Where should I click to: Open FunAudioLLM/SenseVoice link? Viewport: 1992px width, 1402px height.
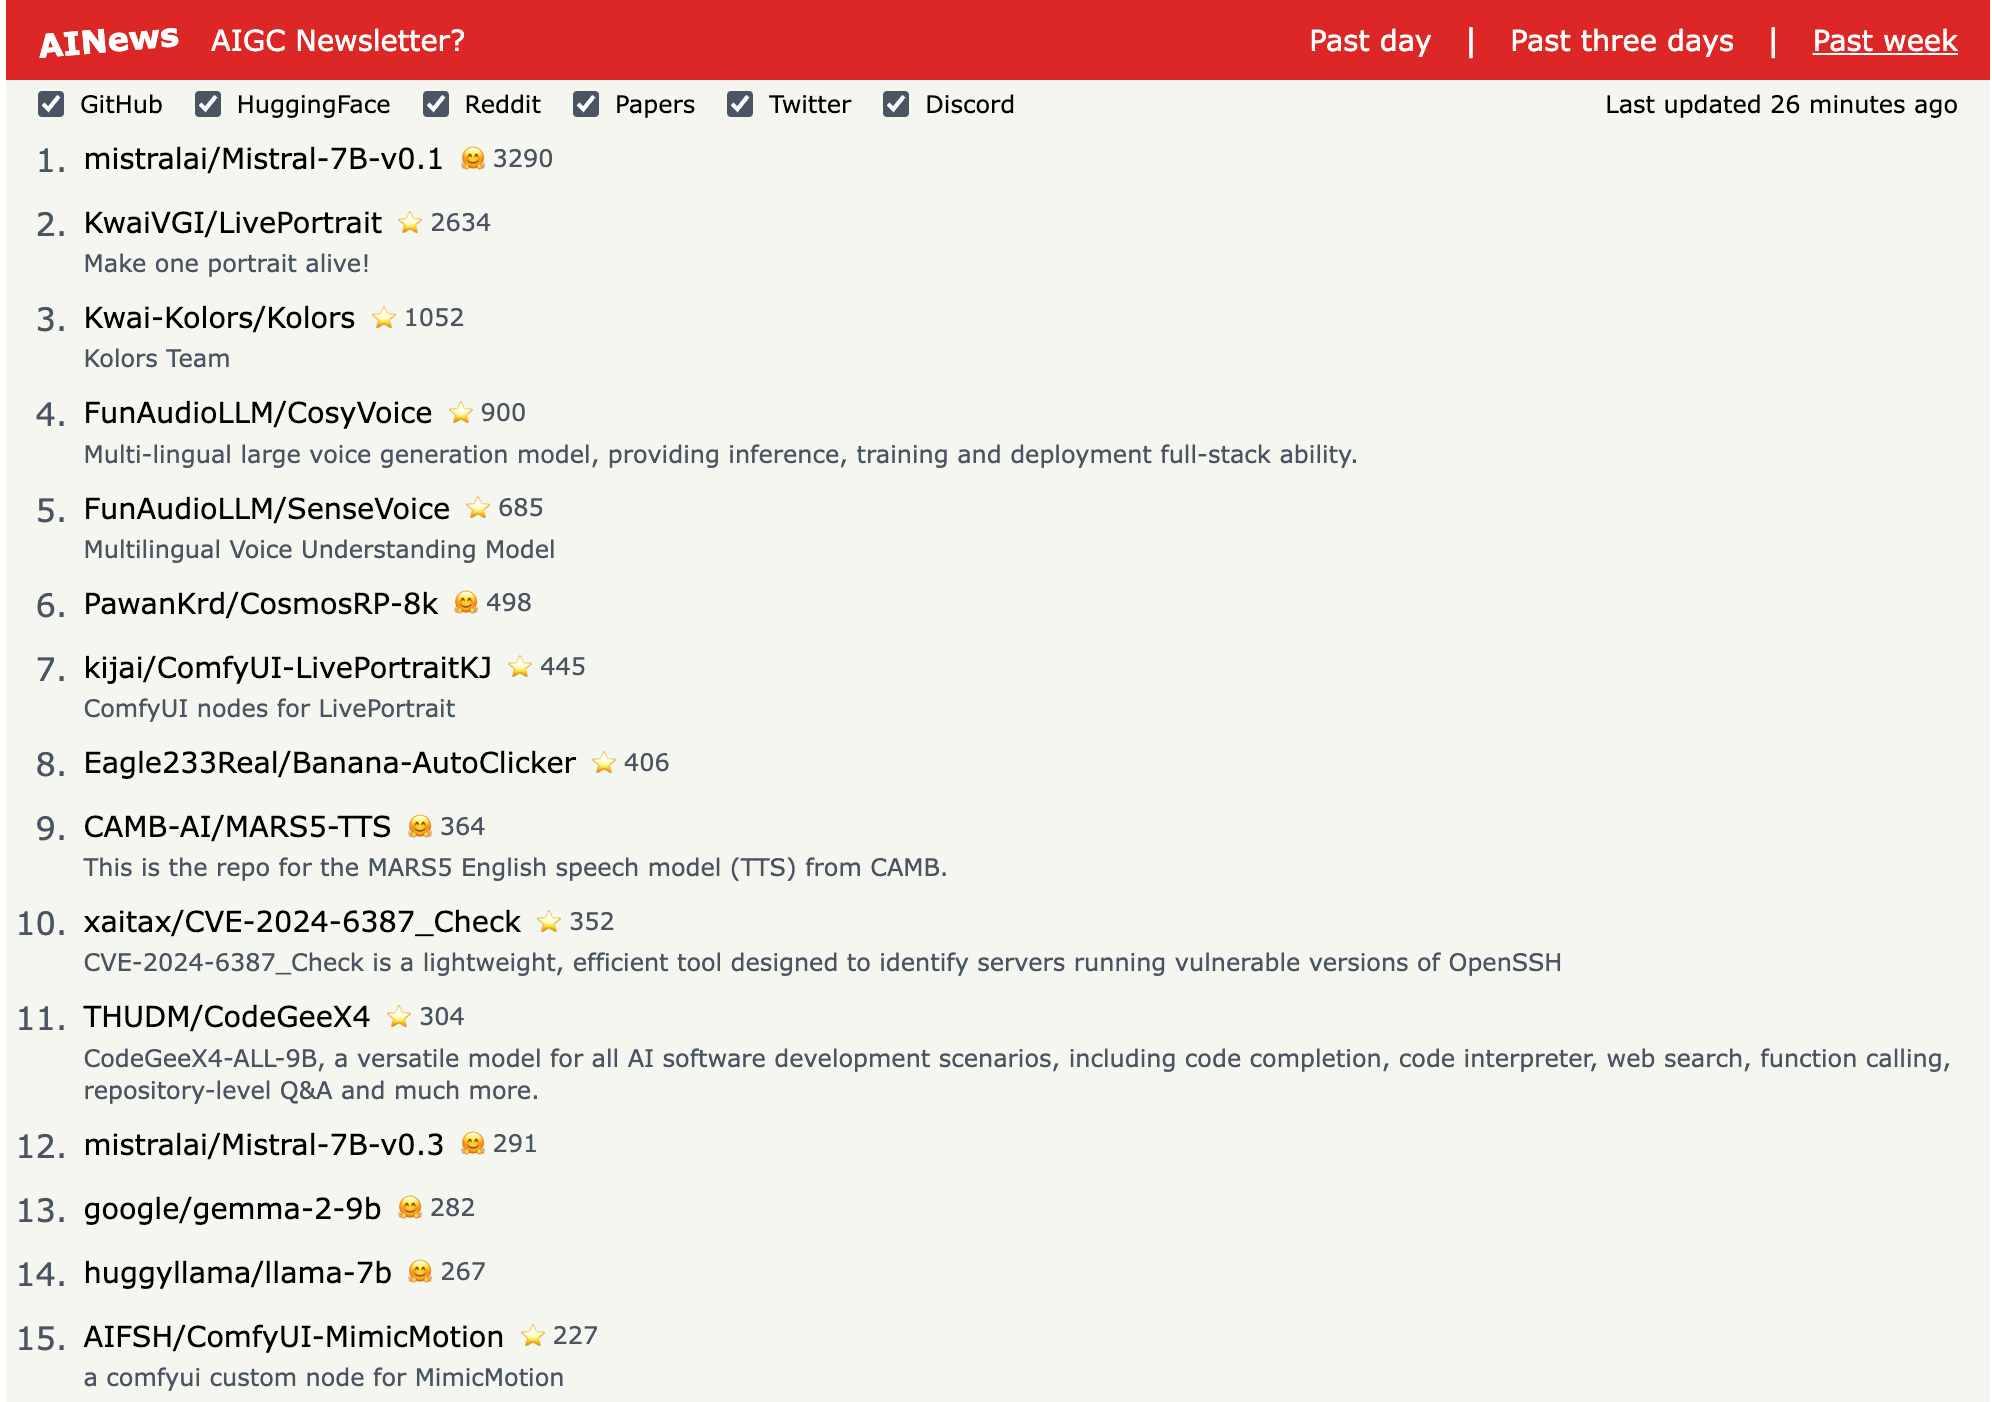(x=266, y=509)
